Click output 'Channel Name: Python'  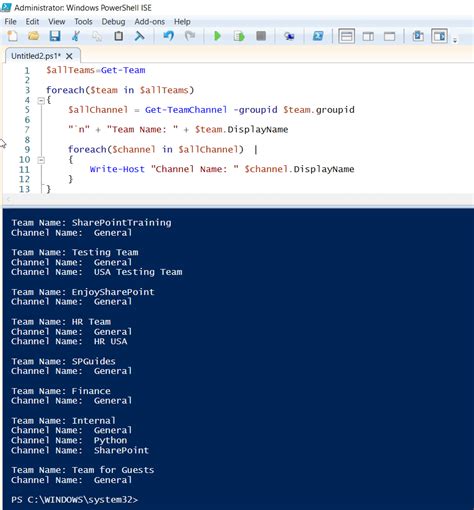pos(69,440)
